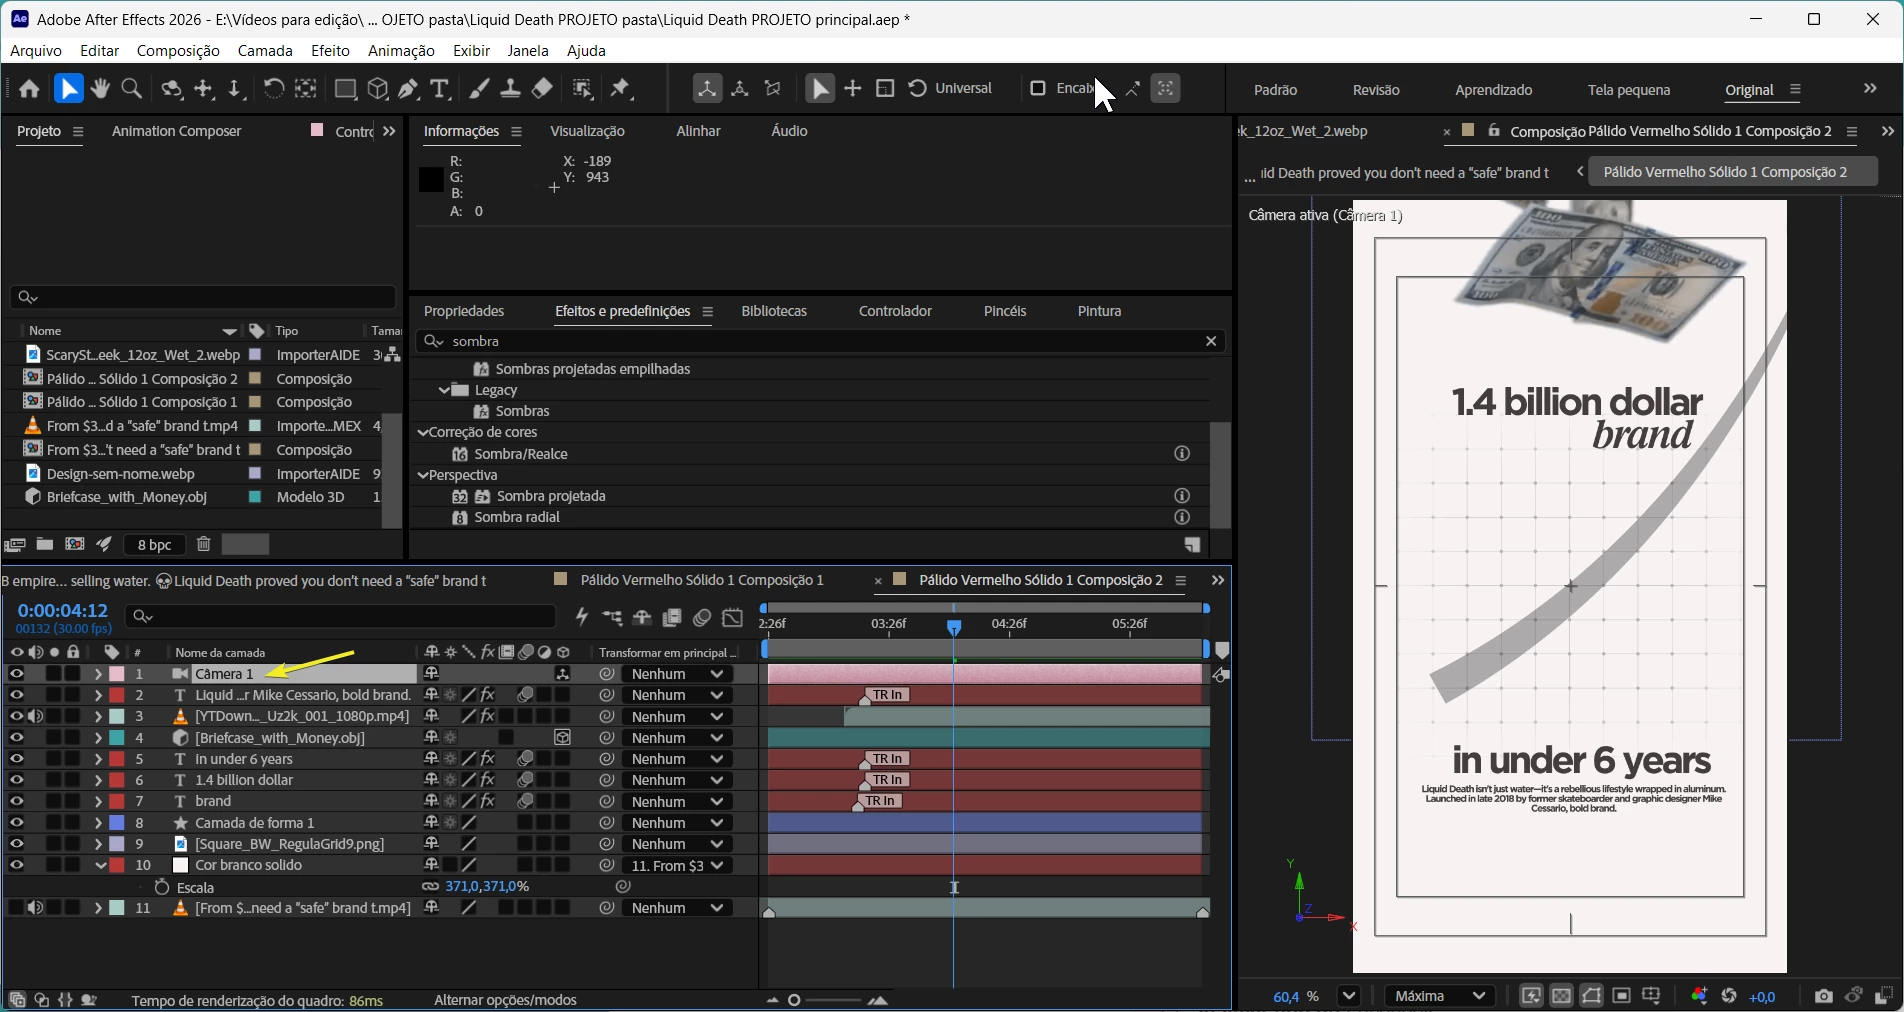
Task: Open the Composição menu
Action: coord(178,51)
